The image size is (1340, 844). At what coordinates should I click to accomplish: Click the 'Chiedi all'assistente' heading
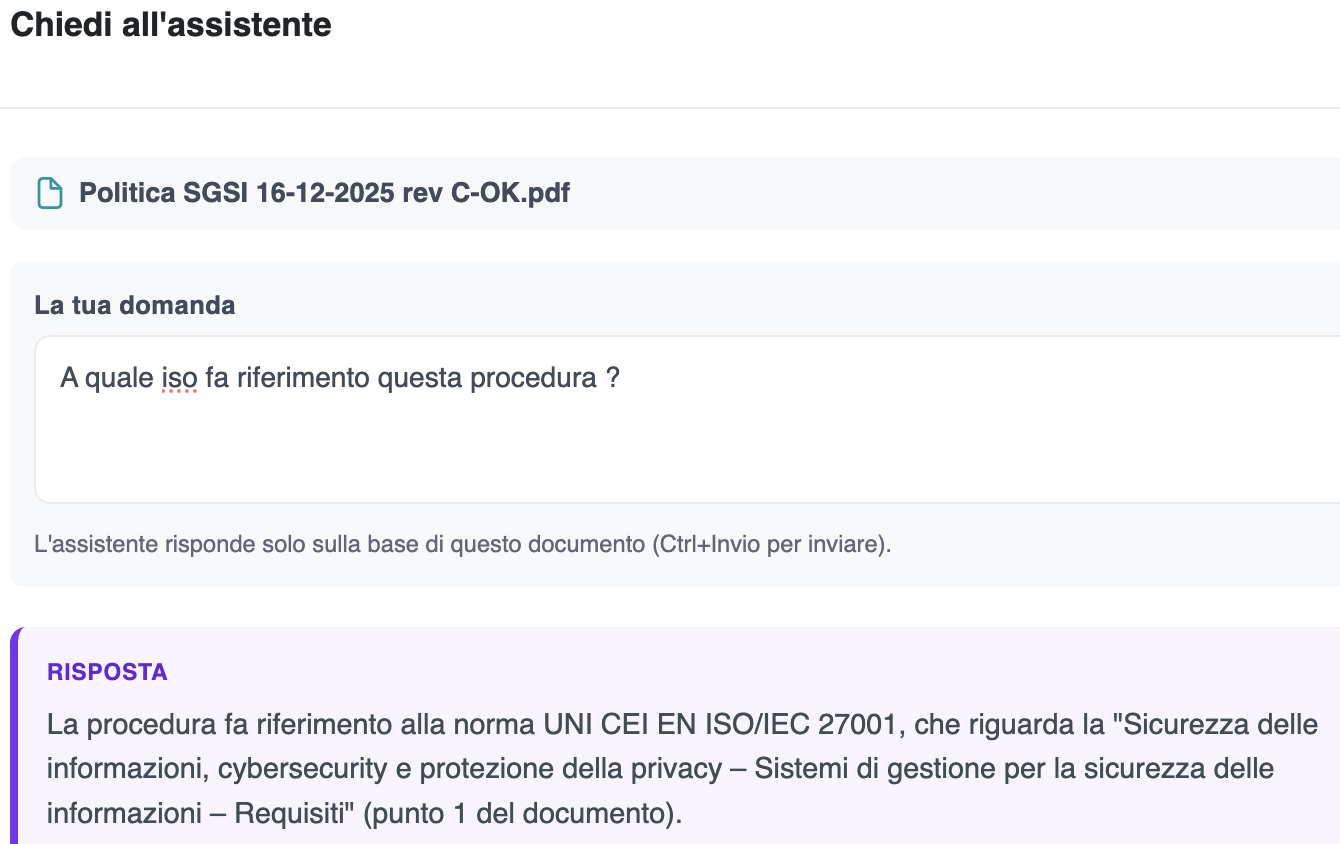[171, 25]
